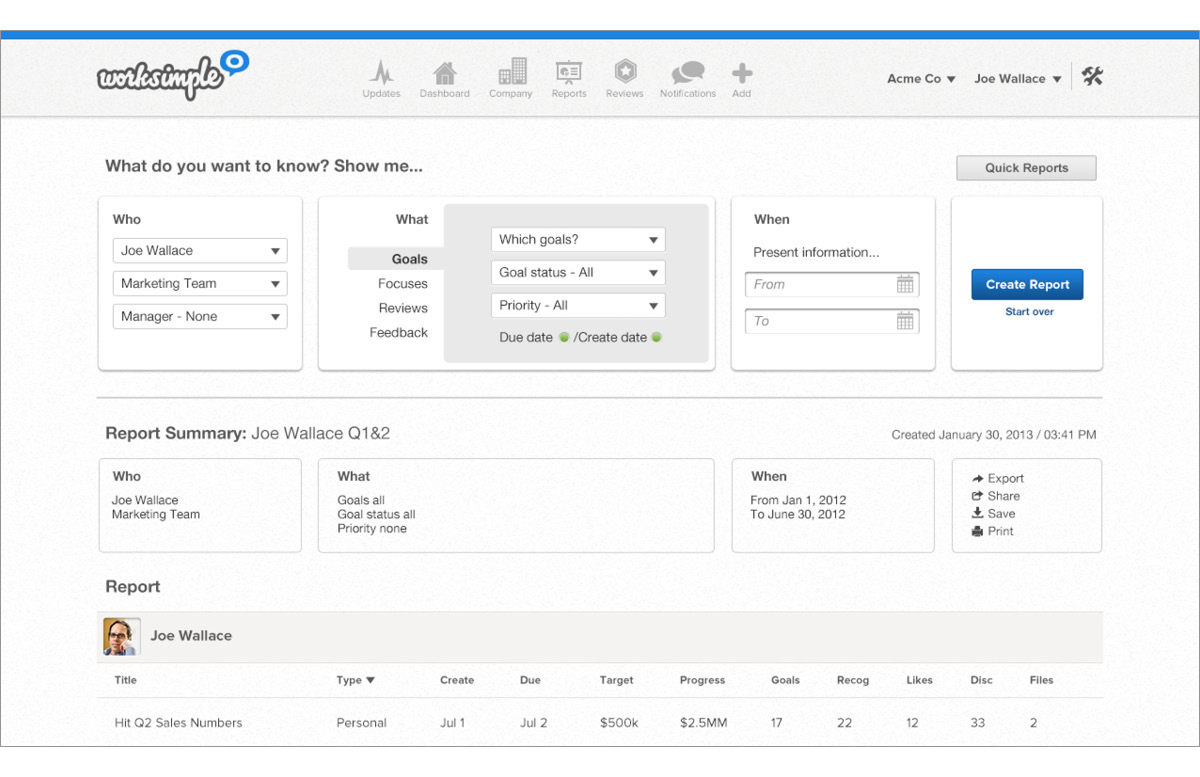Open the Acme Co company menu
Viewport: 1200px width, 777px height.
pyautogui.click(x=921, y=79)
